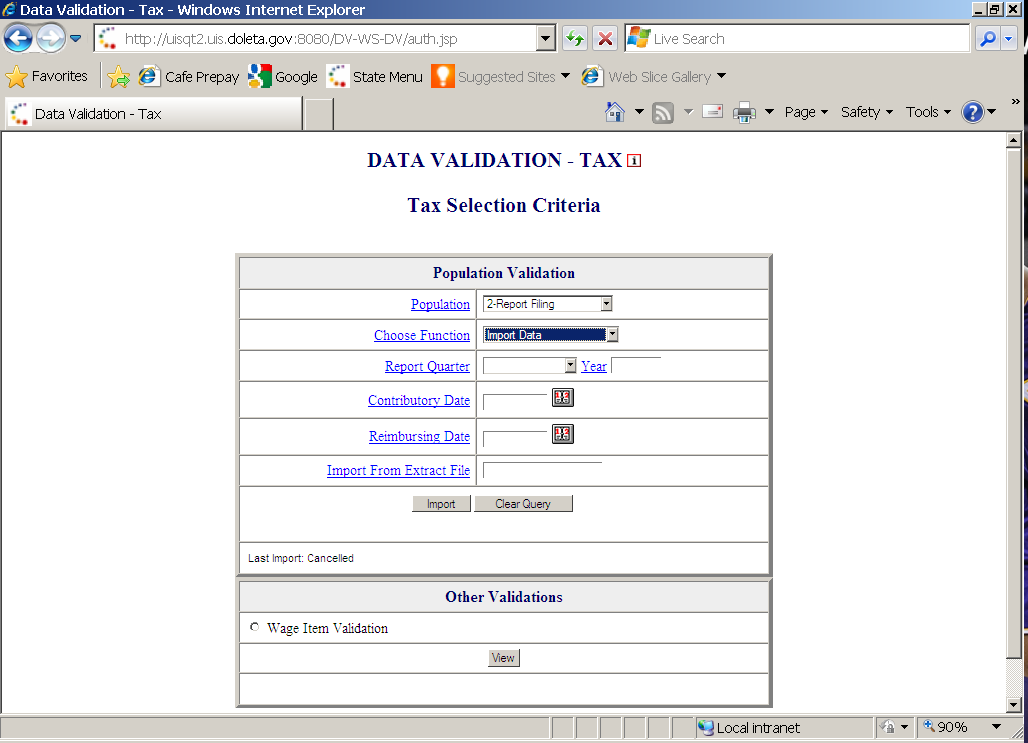
Task: Stop loading with the red X icon
Action: click(605, 39)
